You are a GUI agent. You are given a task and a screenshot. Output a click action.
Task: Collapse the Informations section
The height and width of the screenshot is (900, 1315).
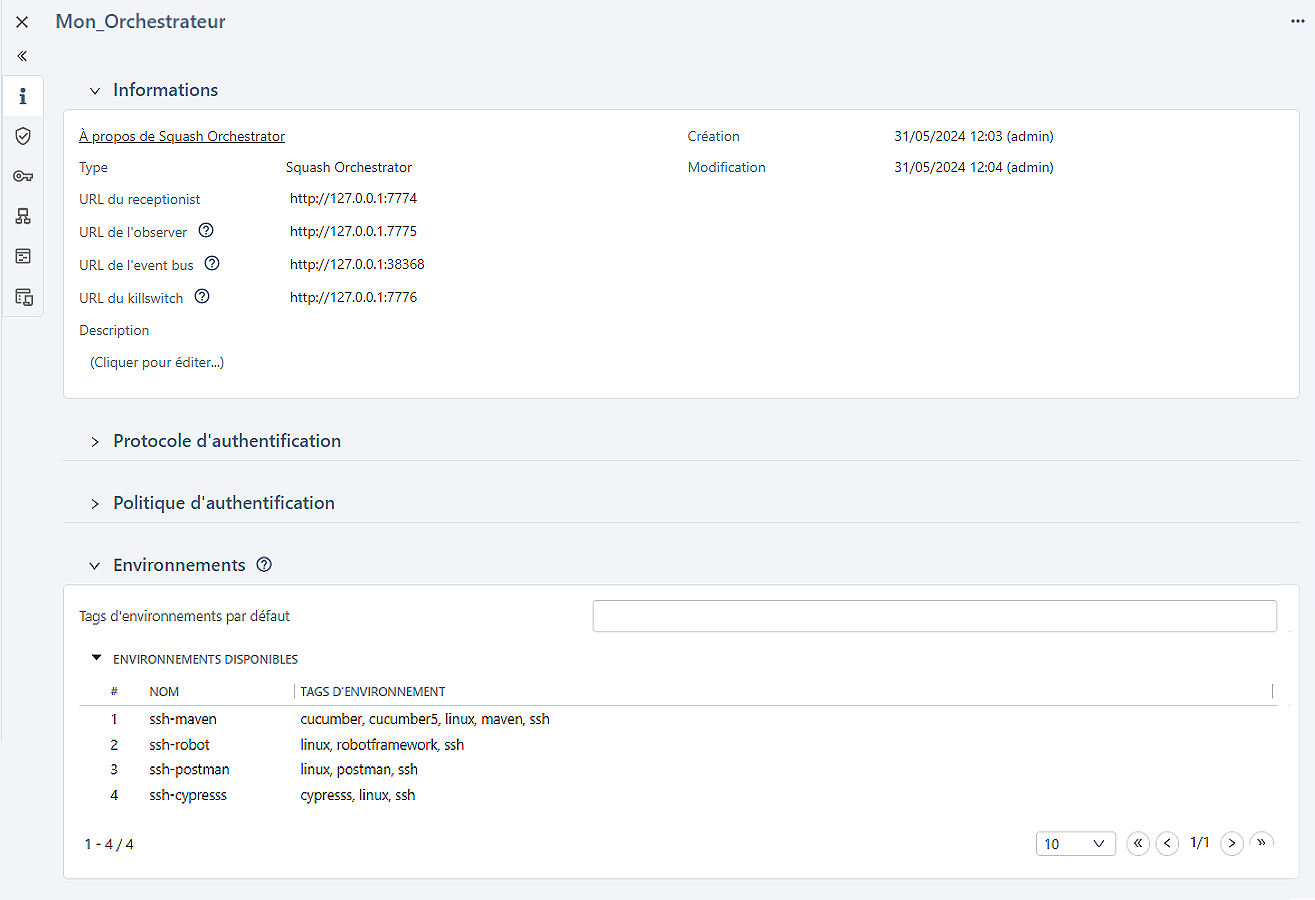(x=95, y=91)
